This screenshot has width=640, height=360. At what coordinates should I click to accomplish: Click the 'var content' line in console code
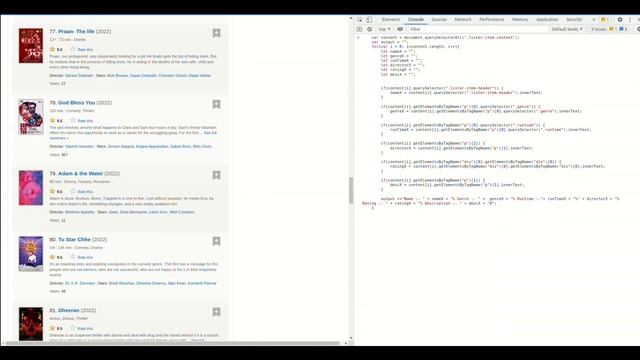445,38
